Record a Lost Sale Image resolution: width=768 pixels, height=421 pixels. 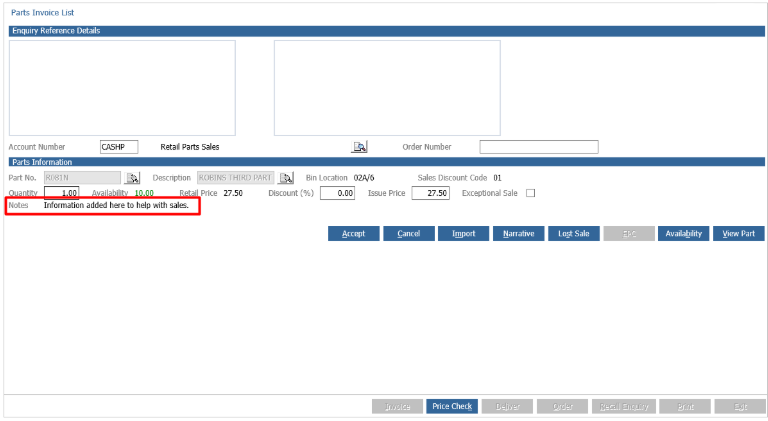pos(574,234)
